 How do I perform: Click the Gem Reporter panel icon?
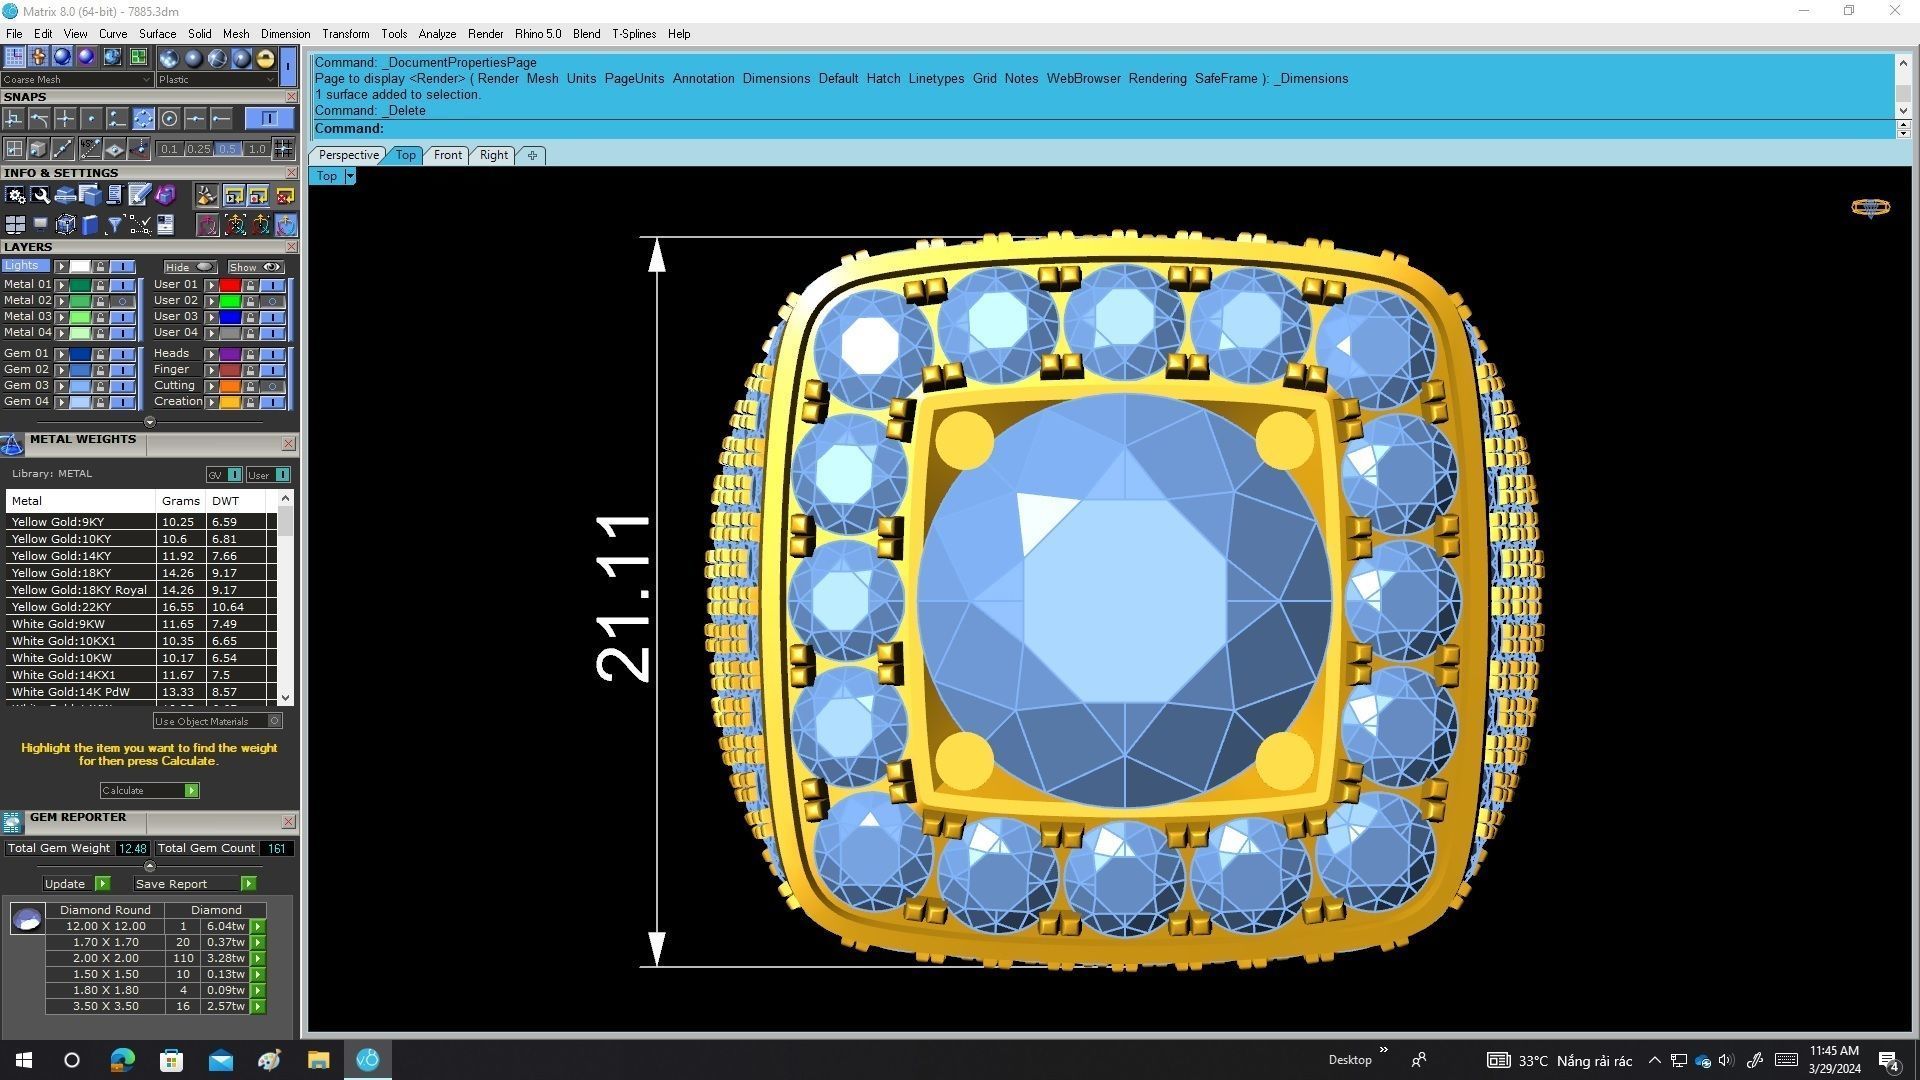[12, 822]
